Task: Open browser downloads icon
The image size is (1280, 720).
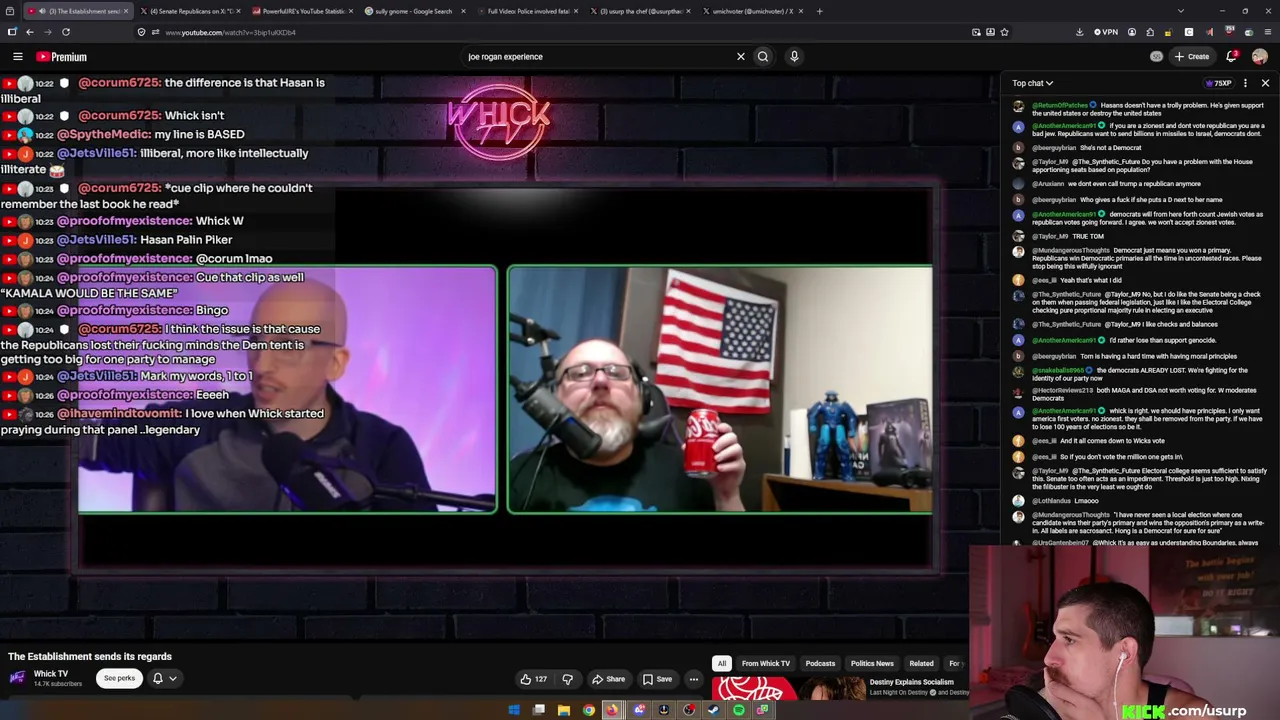Action: pyautogui.click(x=1079, y=32)
